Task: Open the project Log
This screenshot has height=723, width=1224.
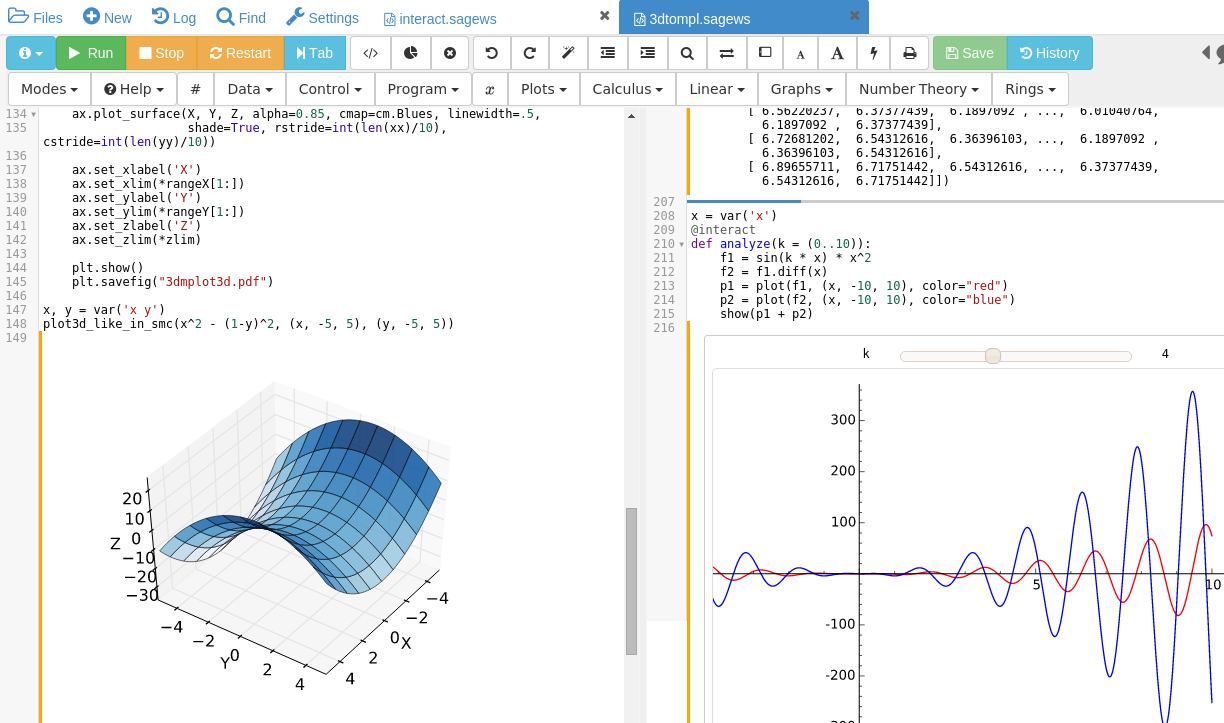Action: coord(174,17)
